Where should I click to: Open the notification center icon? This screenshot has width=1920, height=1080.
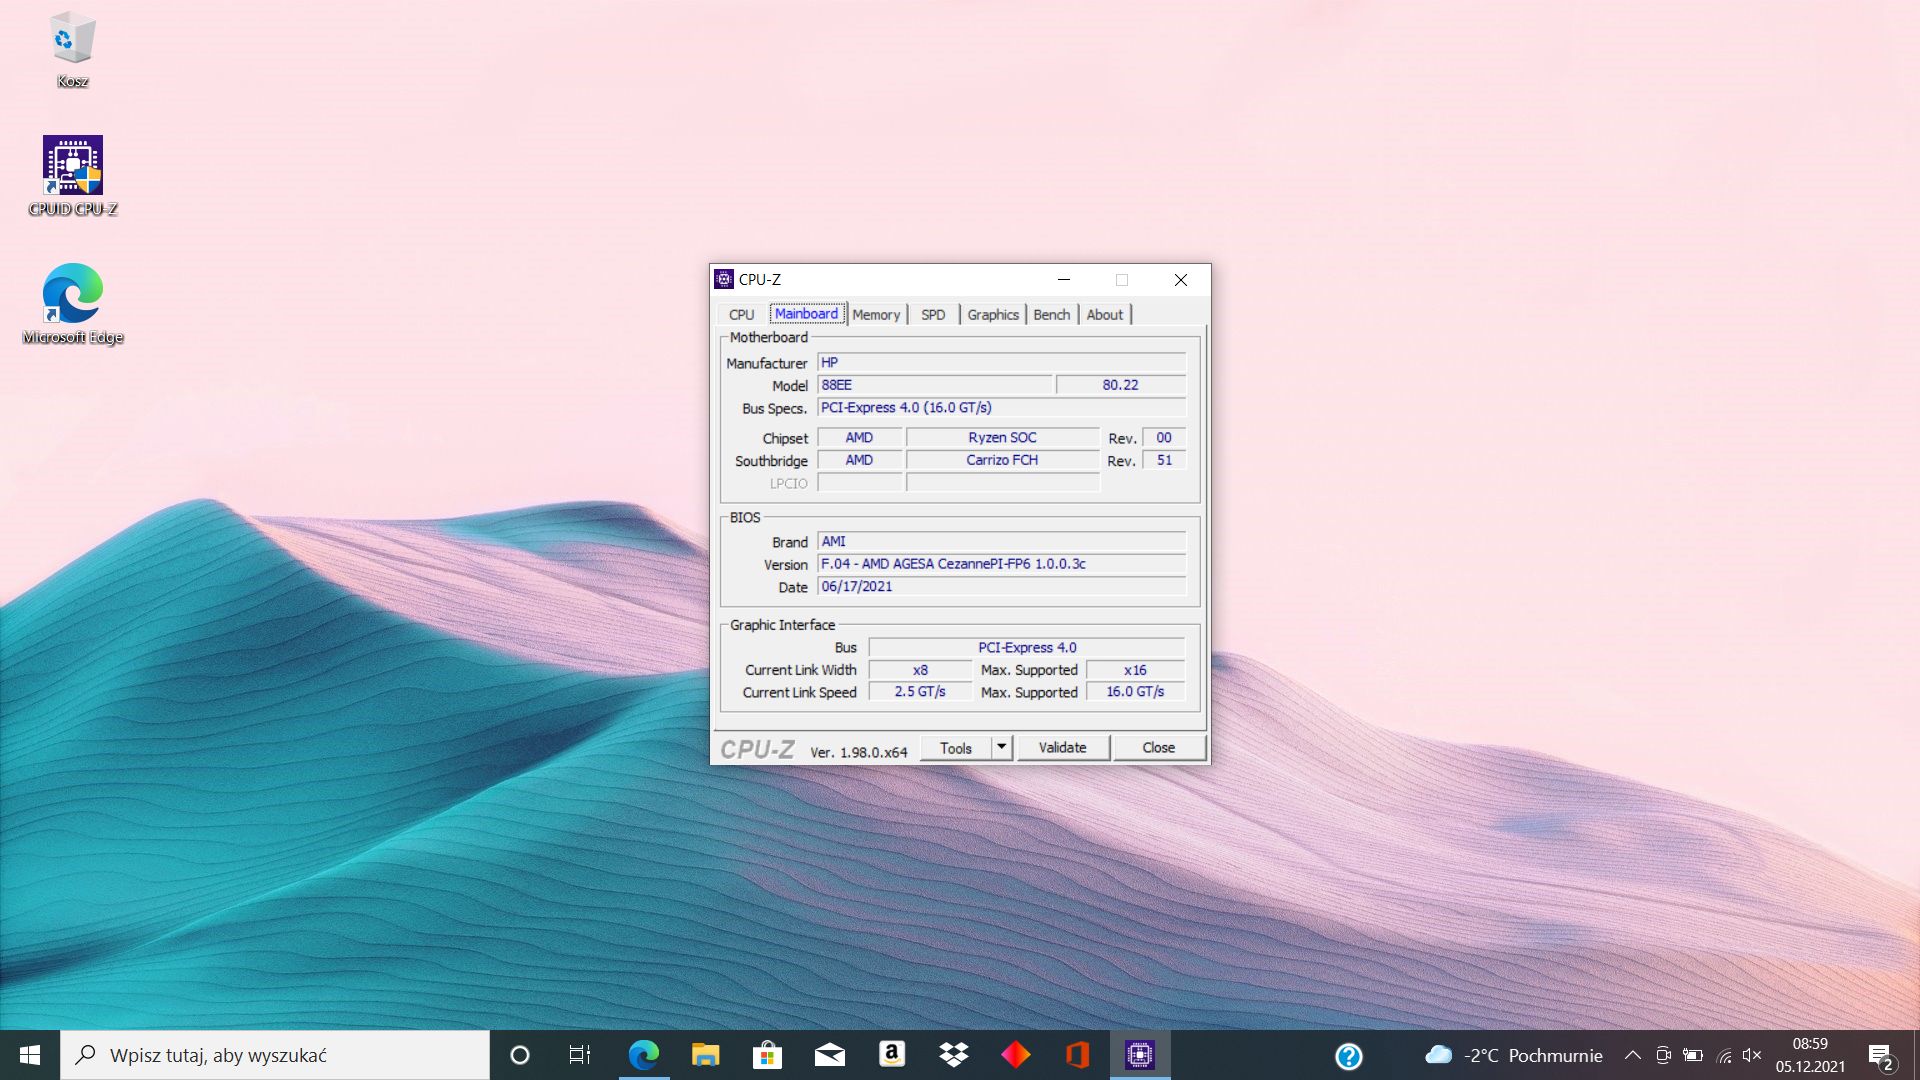tap(1880, 1056)
